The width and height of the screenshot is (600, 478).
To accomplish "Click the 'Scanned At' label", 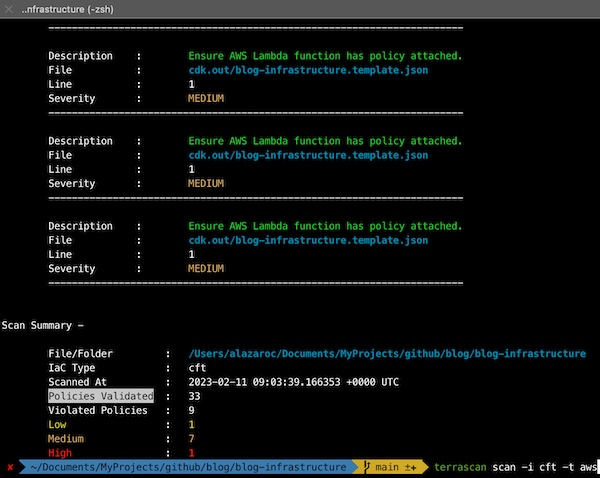I will (x=77, y=382).
